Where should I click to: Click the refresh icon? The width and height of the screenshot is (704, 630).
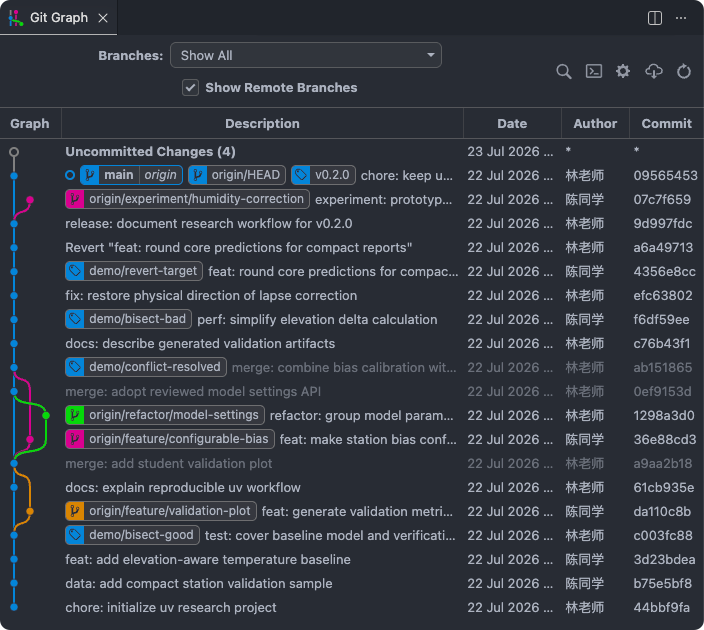click(683, 71)
